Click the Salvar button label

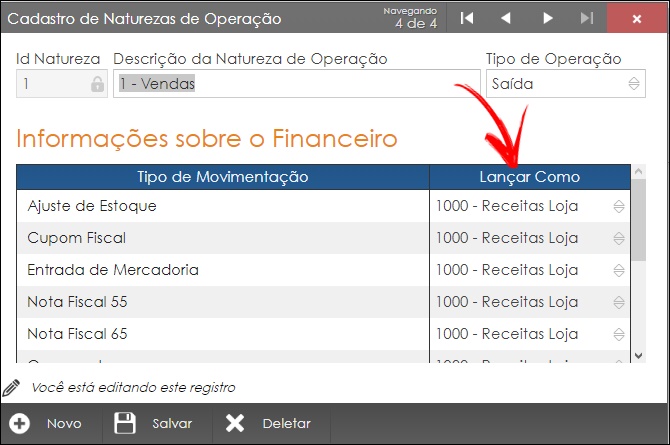pos(172,424)
